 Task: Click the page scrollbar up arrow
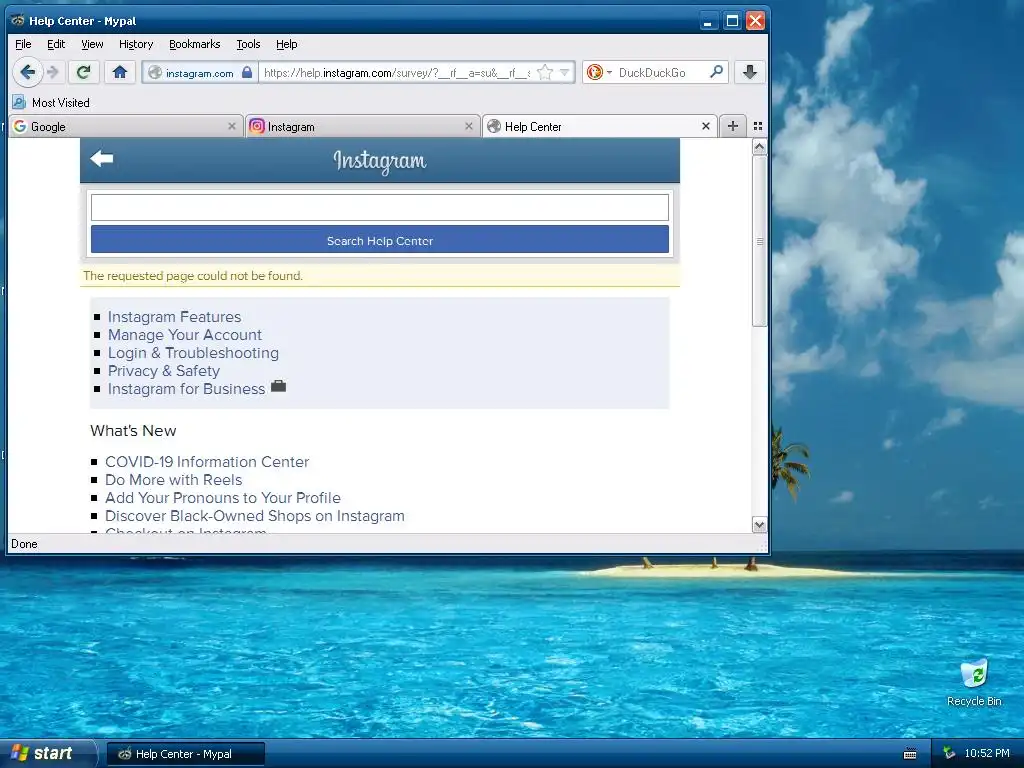[x=759, y=148]
